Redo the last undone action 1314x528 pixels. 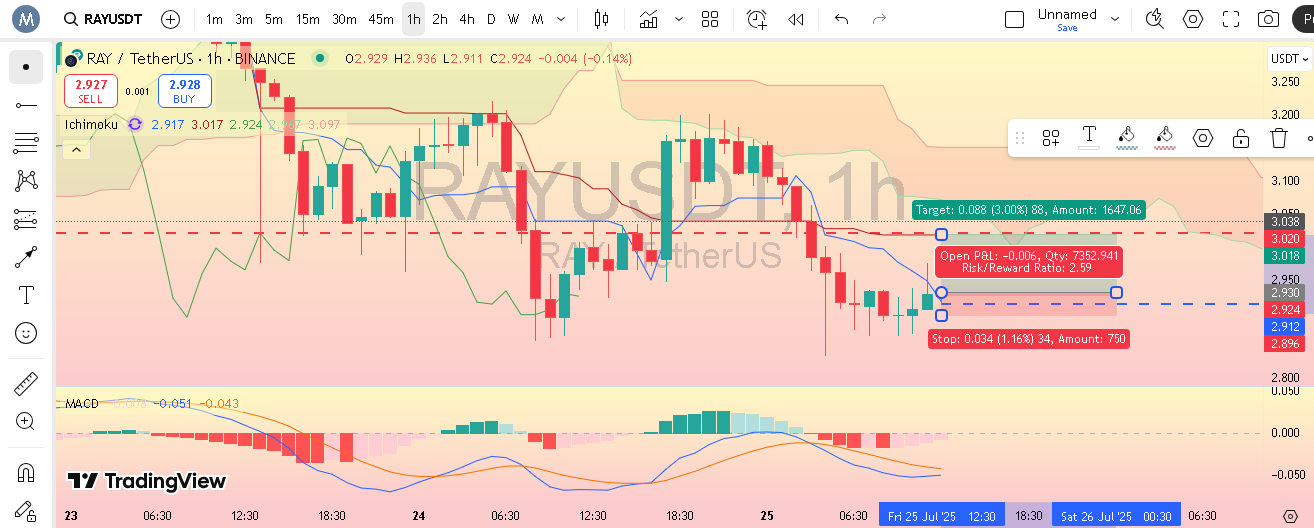pos(879,19)
